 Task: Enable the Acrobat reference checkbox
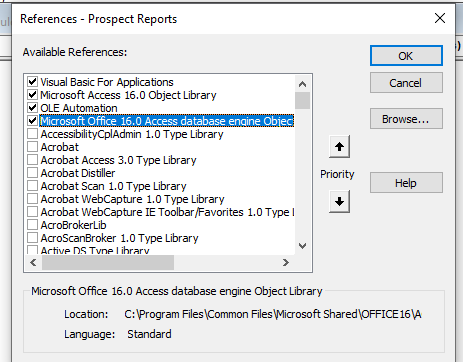(x=32, y=147)
